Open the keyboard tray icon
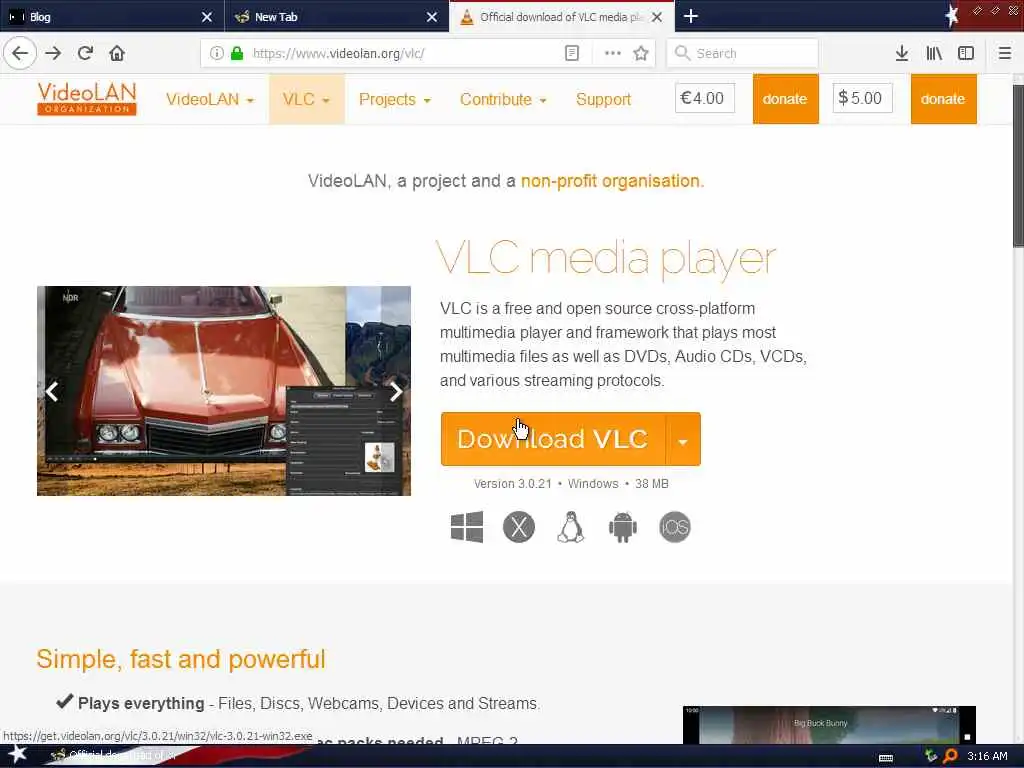The width and height of the screenshot is (1024, 768). [886, 758]
